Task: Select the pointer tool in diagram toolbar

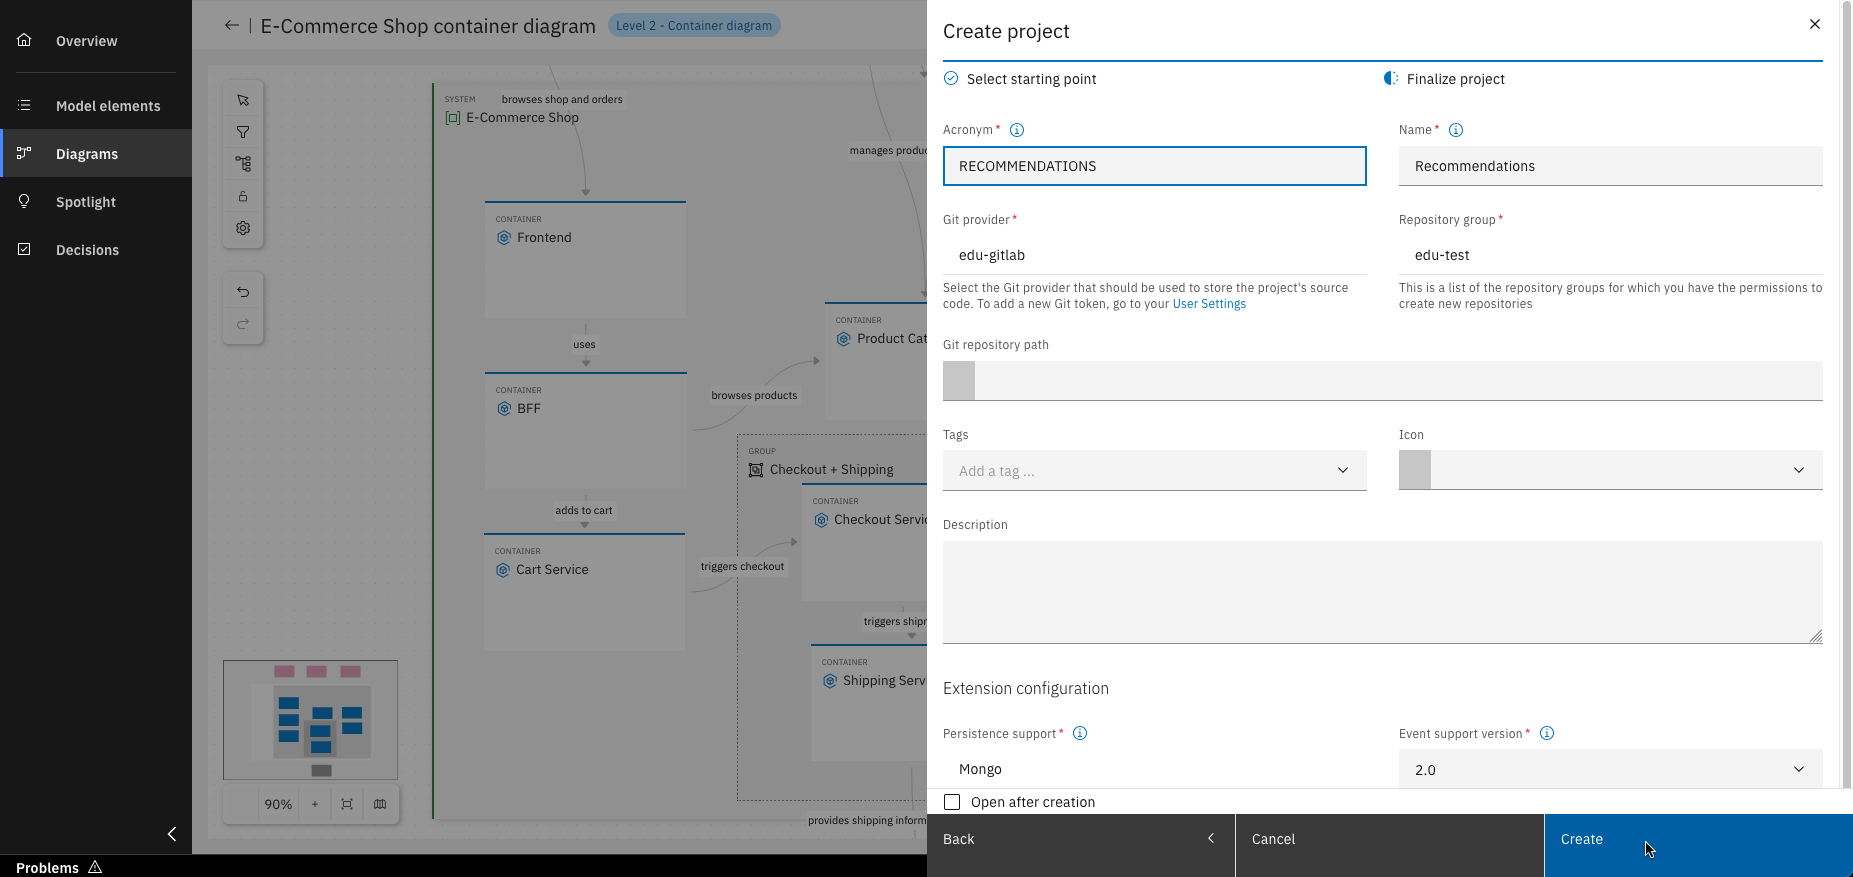Action: tap(243, 100)
